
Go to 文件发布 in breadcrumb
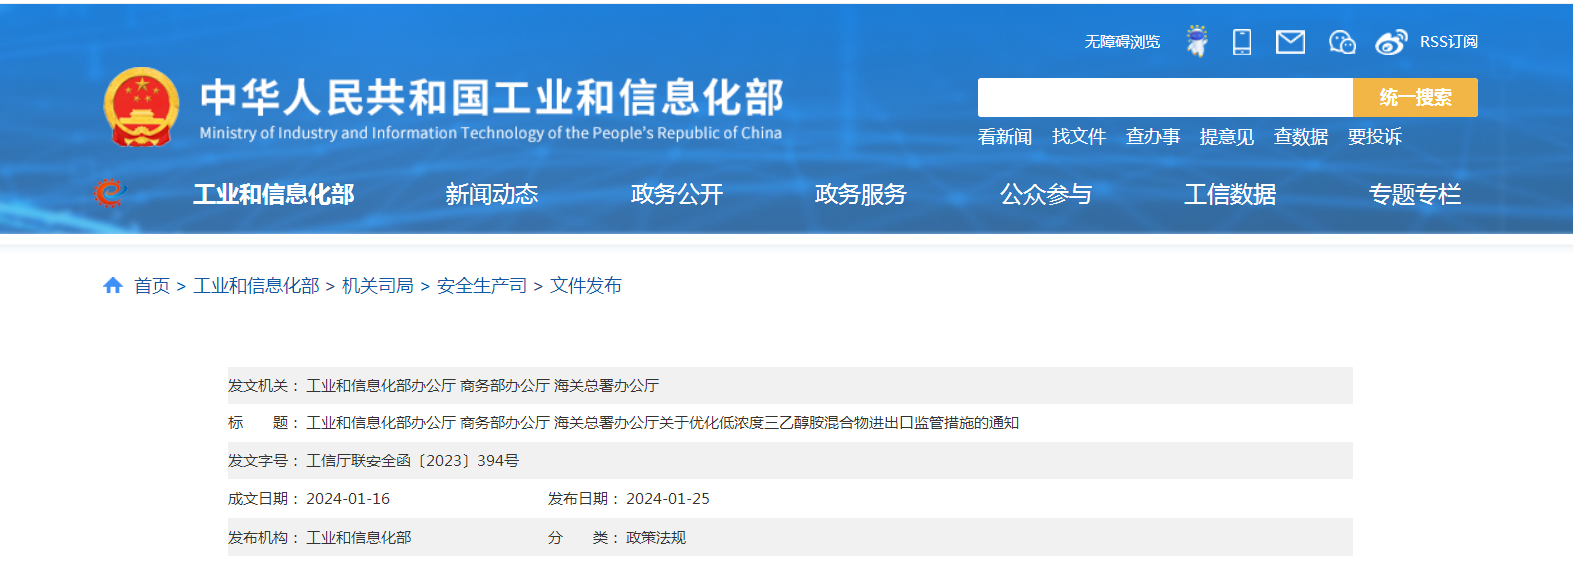tap(586, 286)
